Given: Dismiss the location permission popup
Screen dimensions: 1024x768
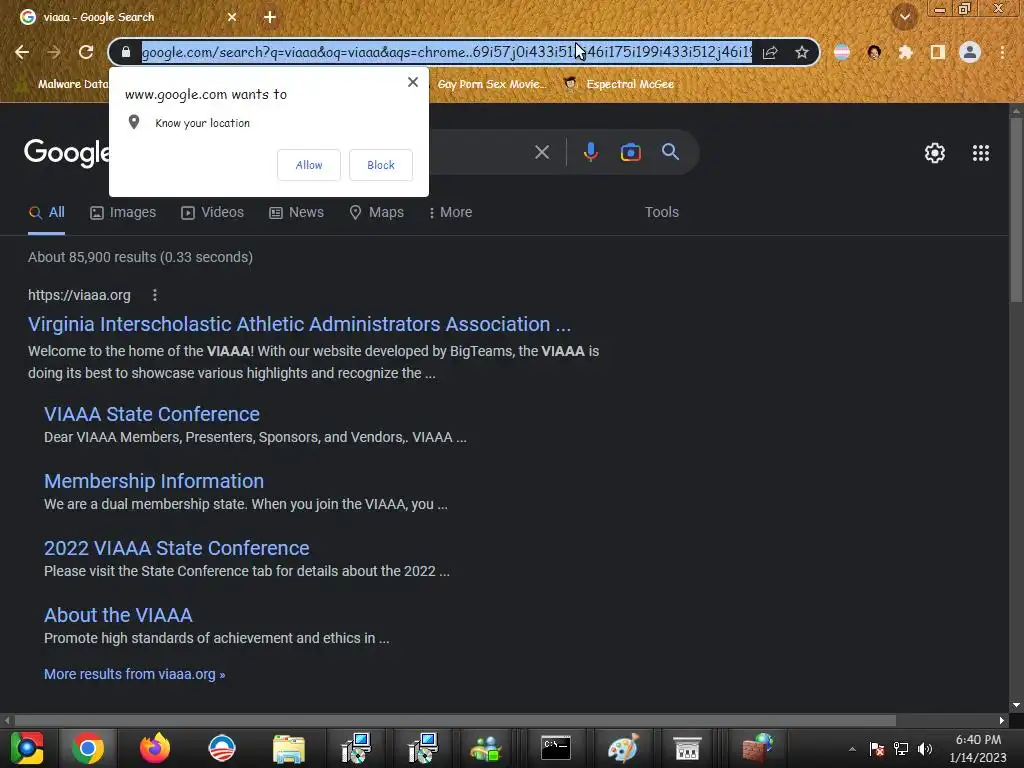Looking at the screenshot, I should tap(413, 82).
